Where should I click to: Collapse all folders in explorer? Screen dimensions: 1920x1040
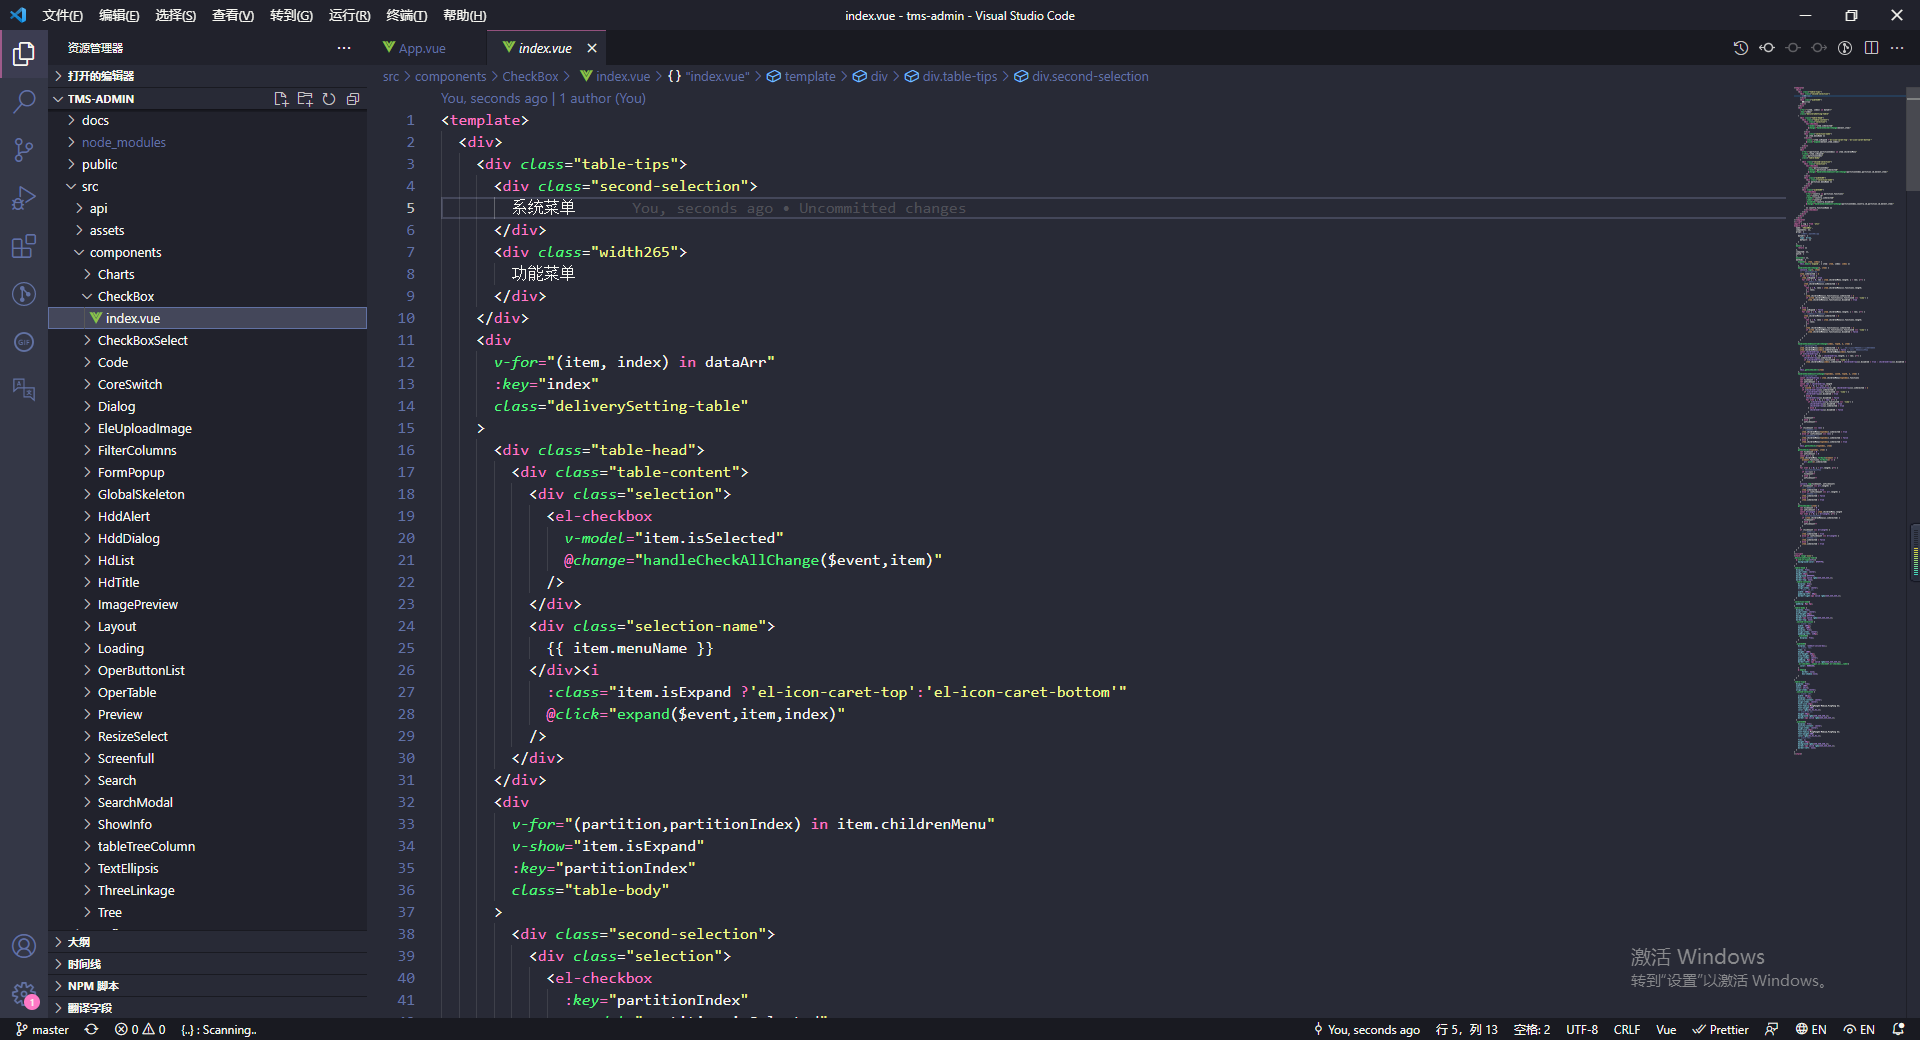point(353,99)
